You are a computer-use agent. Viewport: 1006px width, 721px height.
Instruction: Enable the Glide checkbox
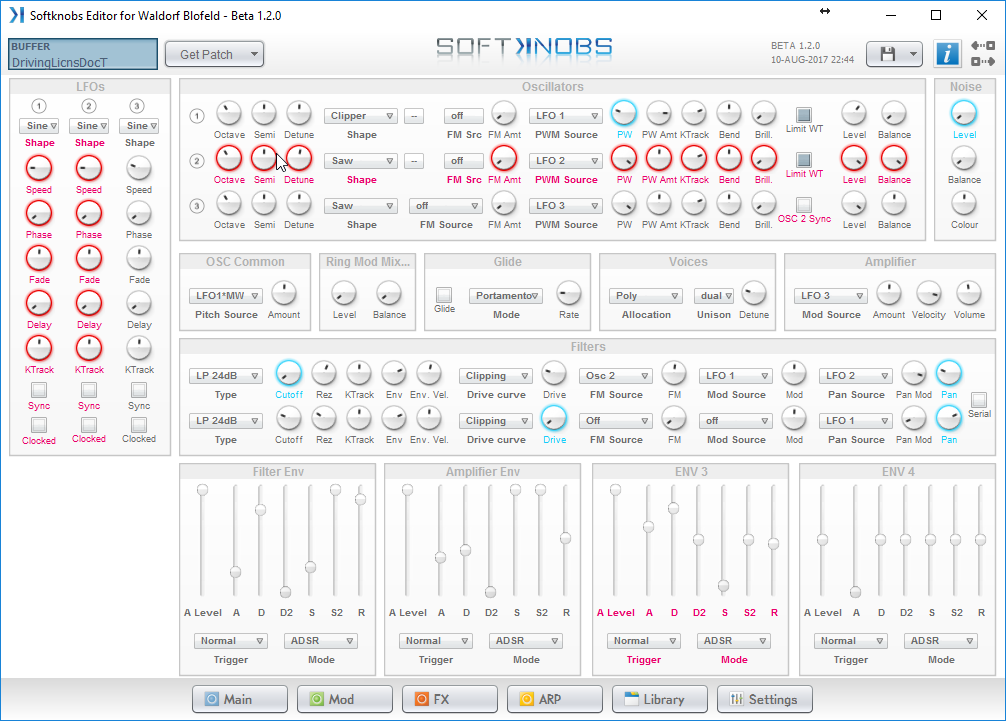[443, 294]
